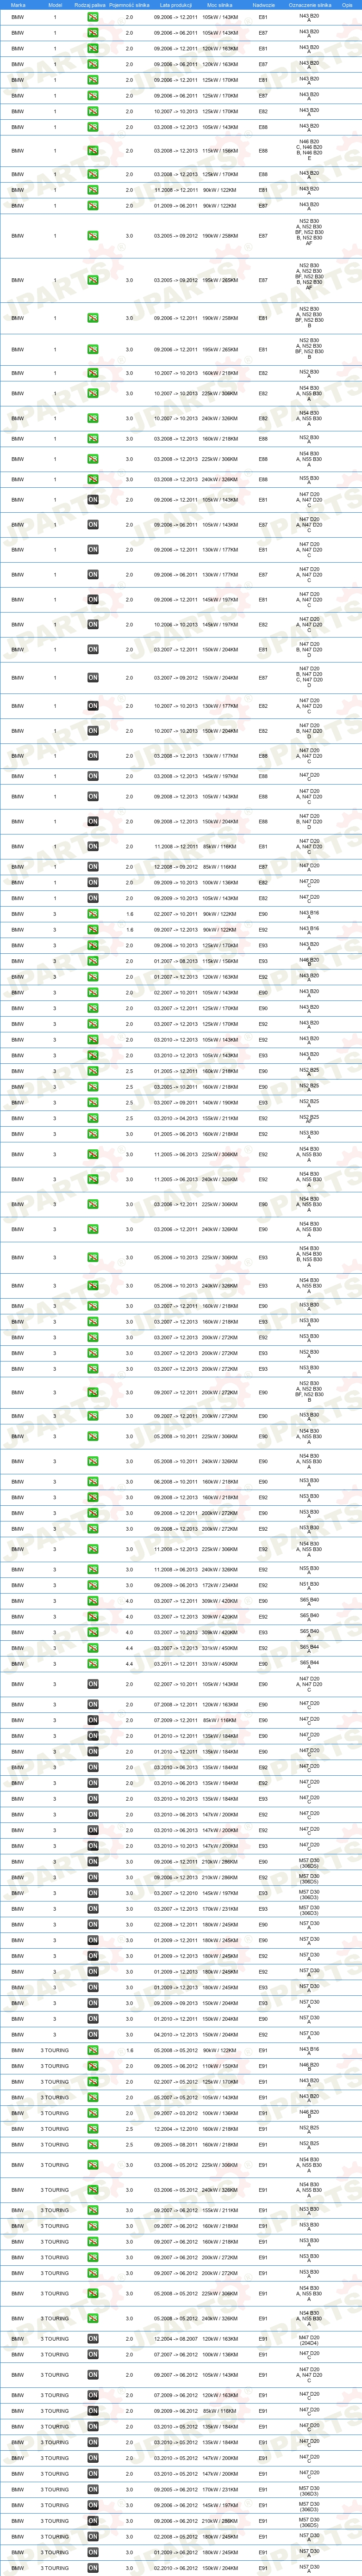The height and width of the screenshot is (2576, 362).
Task: Click the Model column header
Action: (x=55, y=4)
